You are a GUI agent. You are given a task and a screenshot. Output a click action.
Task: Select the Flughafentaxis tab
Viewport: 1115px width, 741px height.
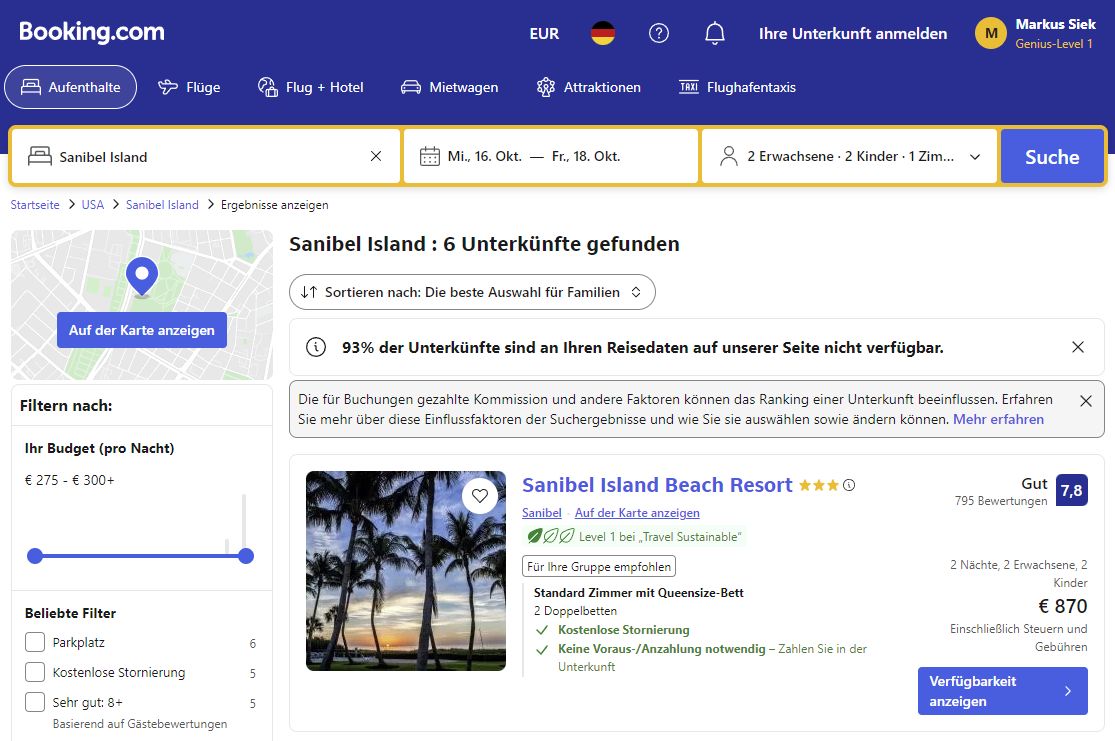737,87
